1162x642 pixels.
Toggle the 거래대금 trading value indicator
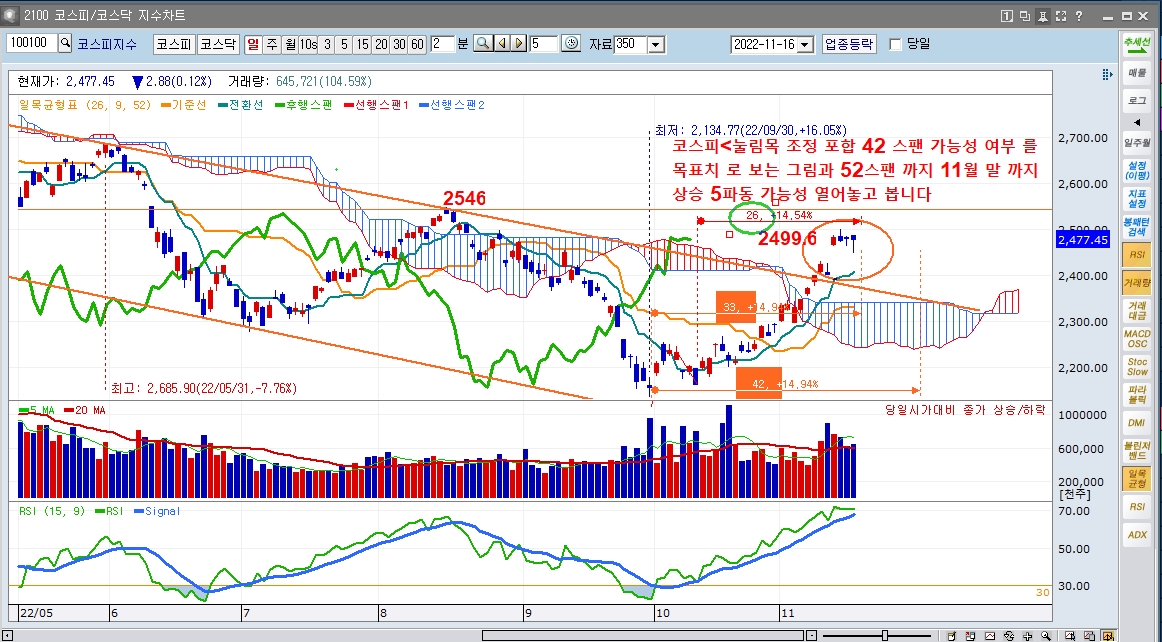pos(1136,311)
